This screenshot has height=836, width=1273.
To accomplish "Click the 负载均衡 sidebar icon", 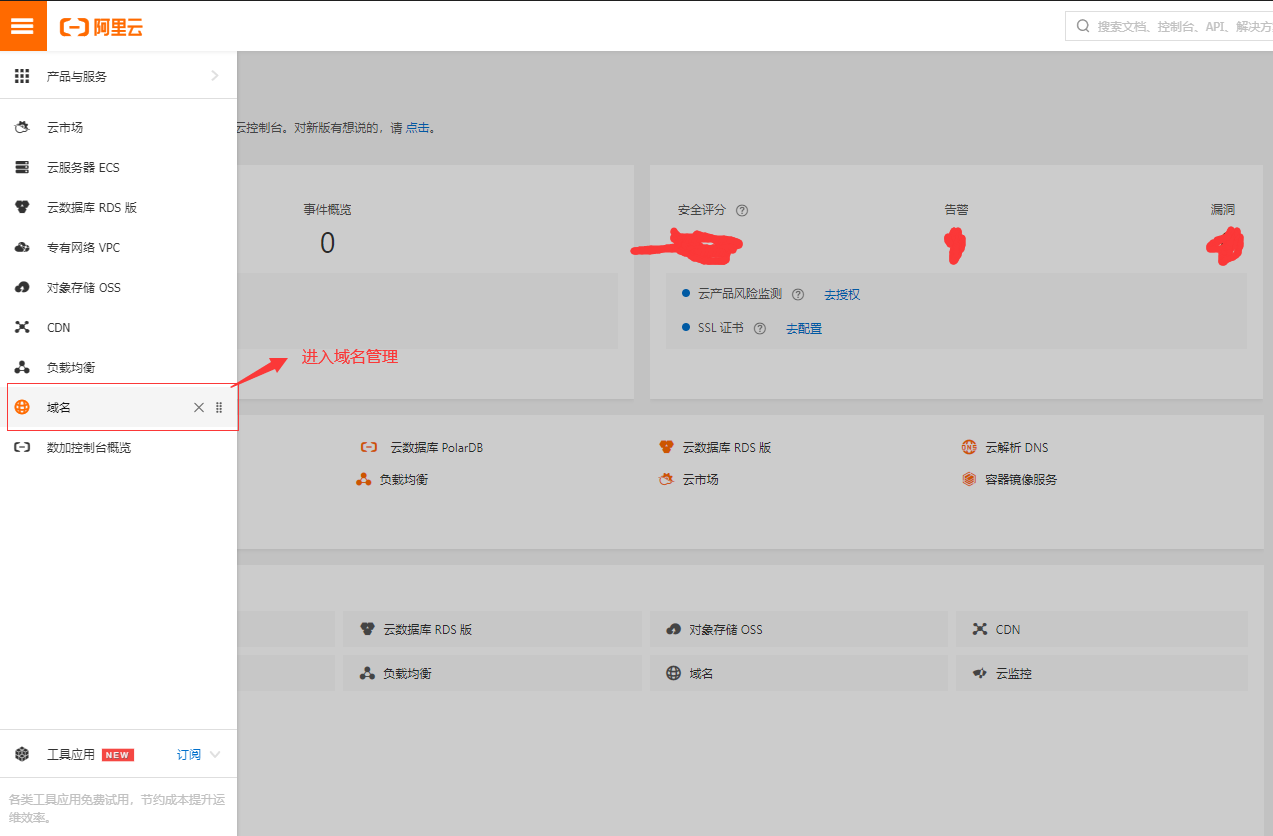I will tap(22, 368).
